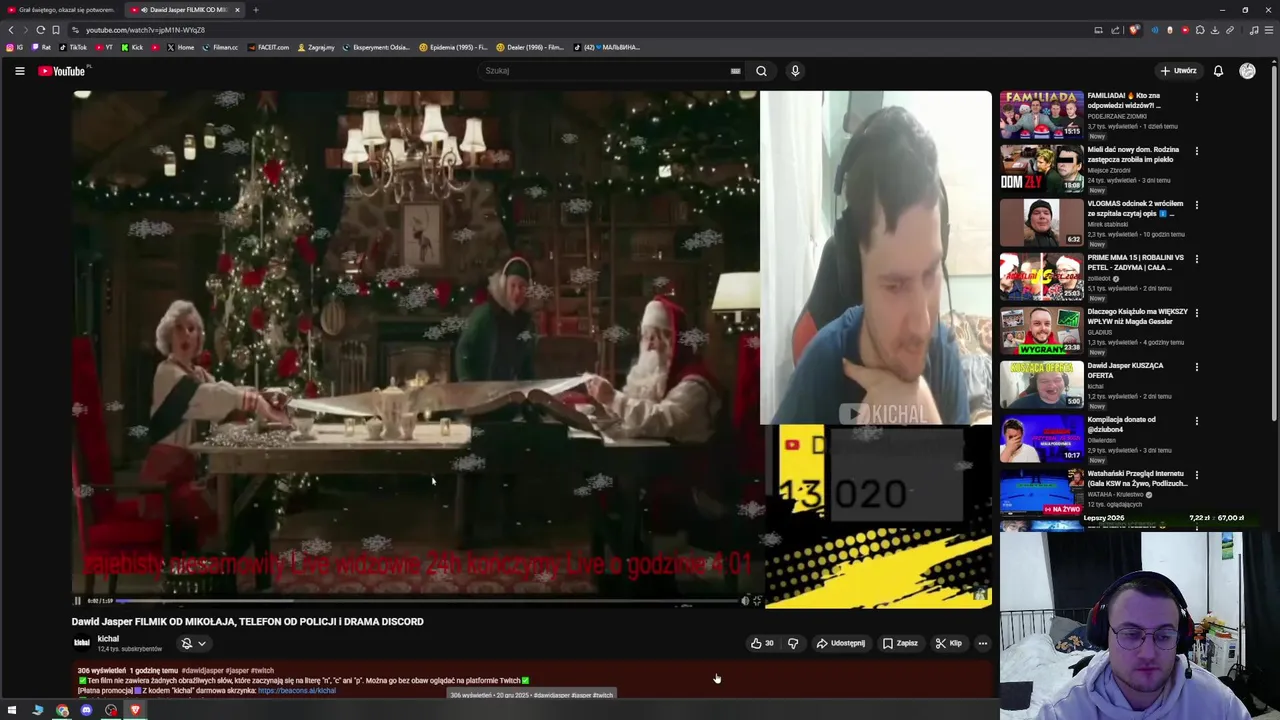
Task: Open the Filman.cc bookmark
Action: point(220,47)
